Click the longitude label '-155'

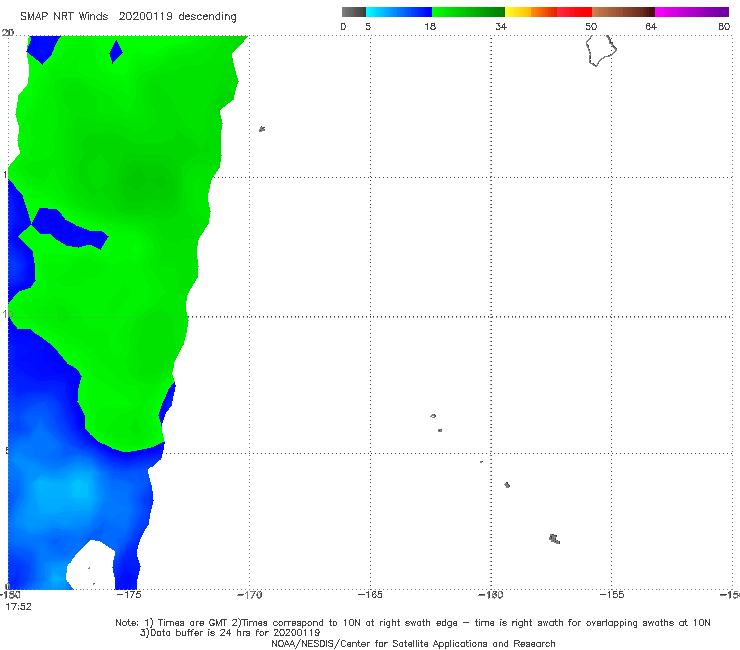point(612,595)
